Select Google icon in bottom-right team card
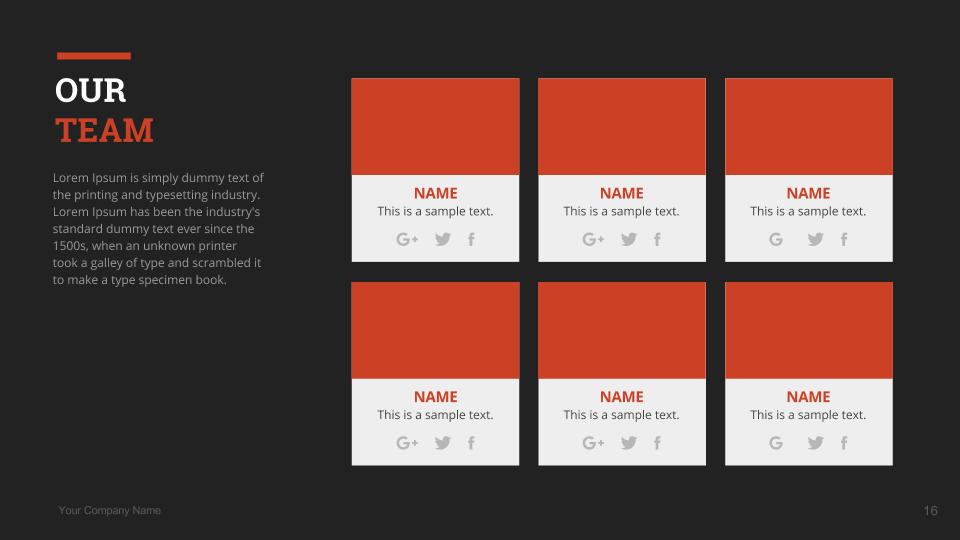 point(776,443)
